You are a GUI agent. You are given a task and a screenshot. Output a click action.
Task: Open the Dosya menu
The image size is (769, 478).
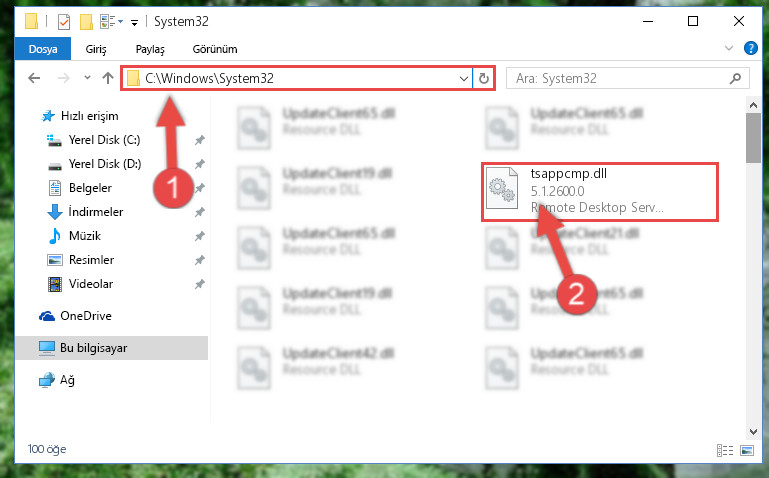tap(43, 49)
